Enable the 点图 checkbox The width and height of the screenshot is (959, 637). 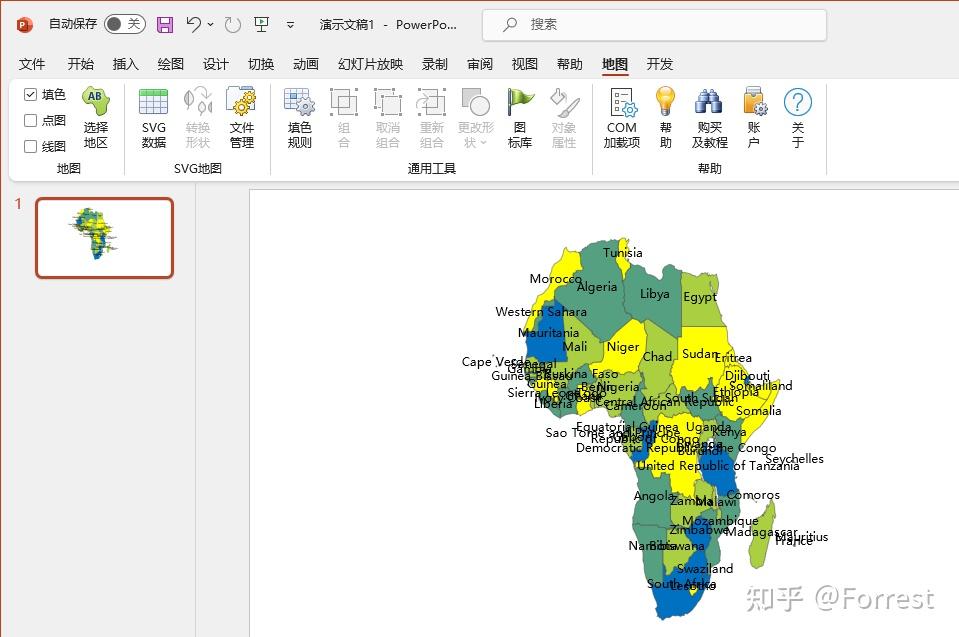tap(32, 122)
